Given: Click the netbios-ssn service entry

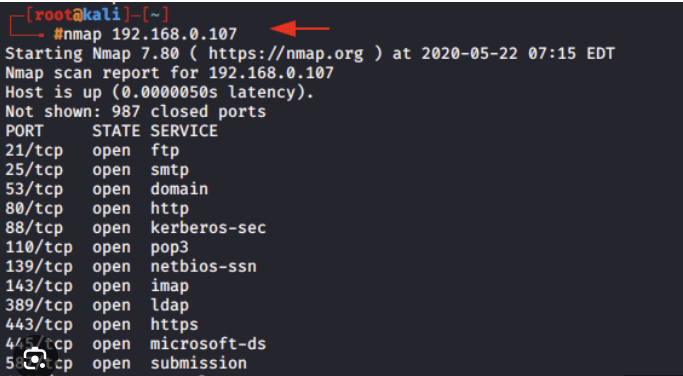Looking at the screenshot, I should pyautogui.click(x=203, y=267).
